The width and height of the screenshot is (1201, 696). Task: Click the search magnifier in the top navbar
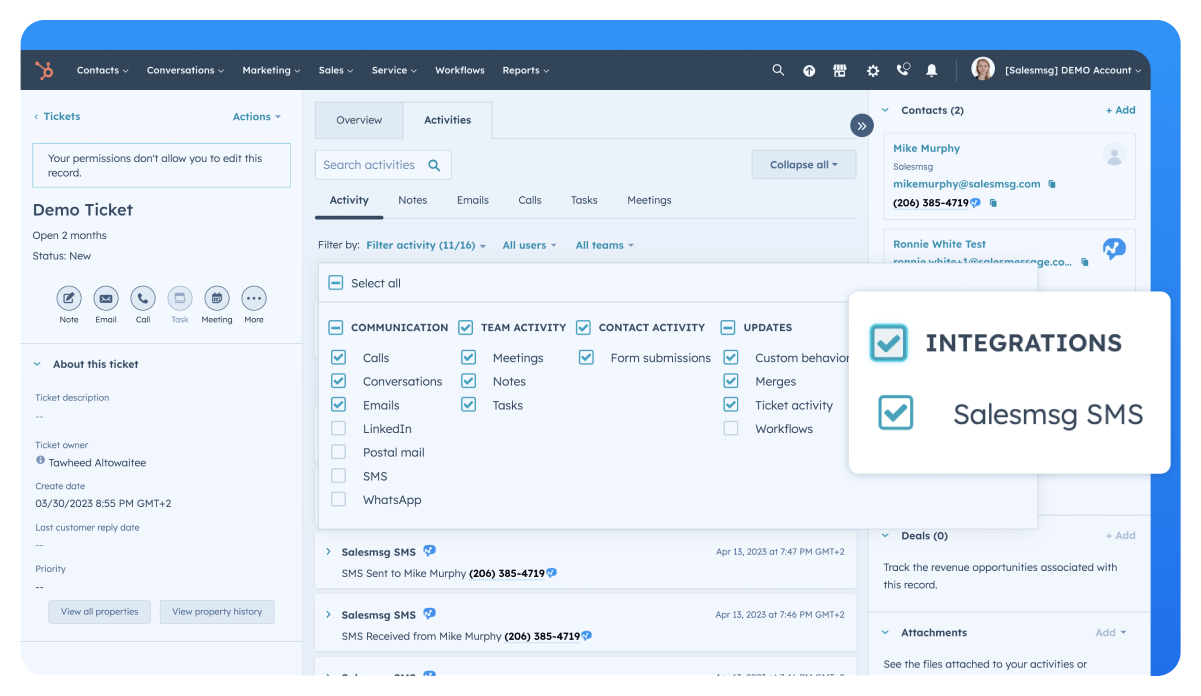(x=778, y=70)
